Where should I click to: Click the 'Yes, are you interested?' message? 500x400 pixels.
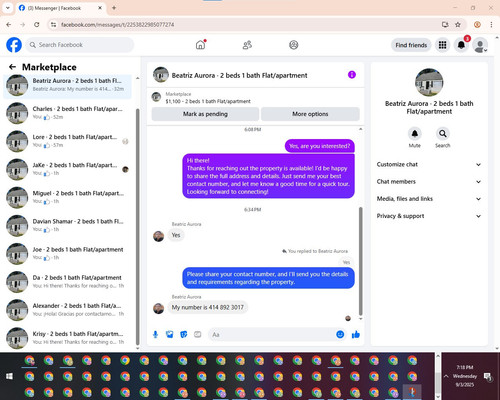319,146
